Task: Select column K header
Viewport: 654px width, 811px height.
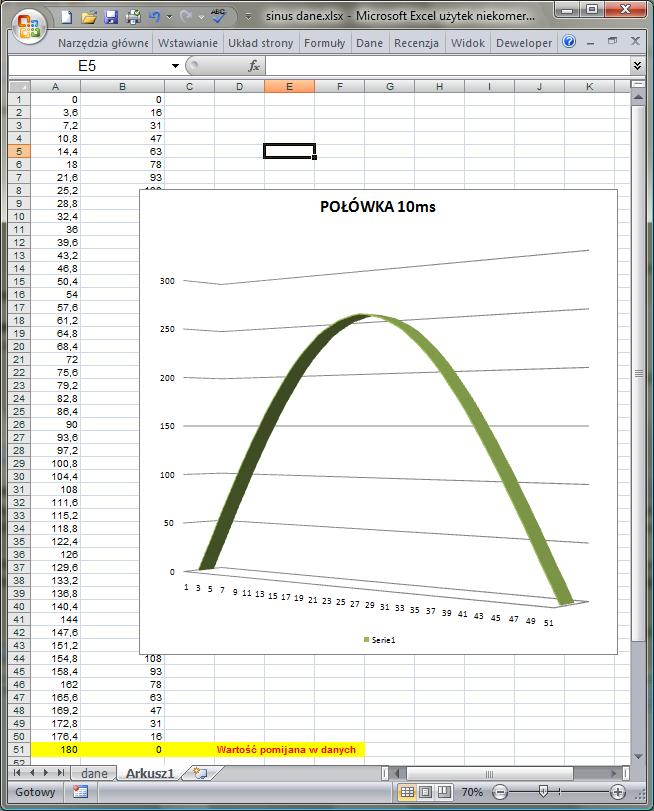Action: [589, 86]
